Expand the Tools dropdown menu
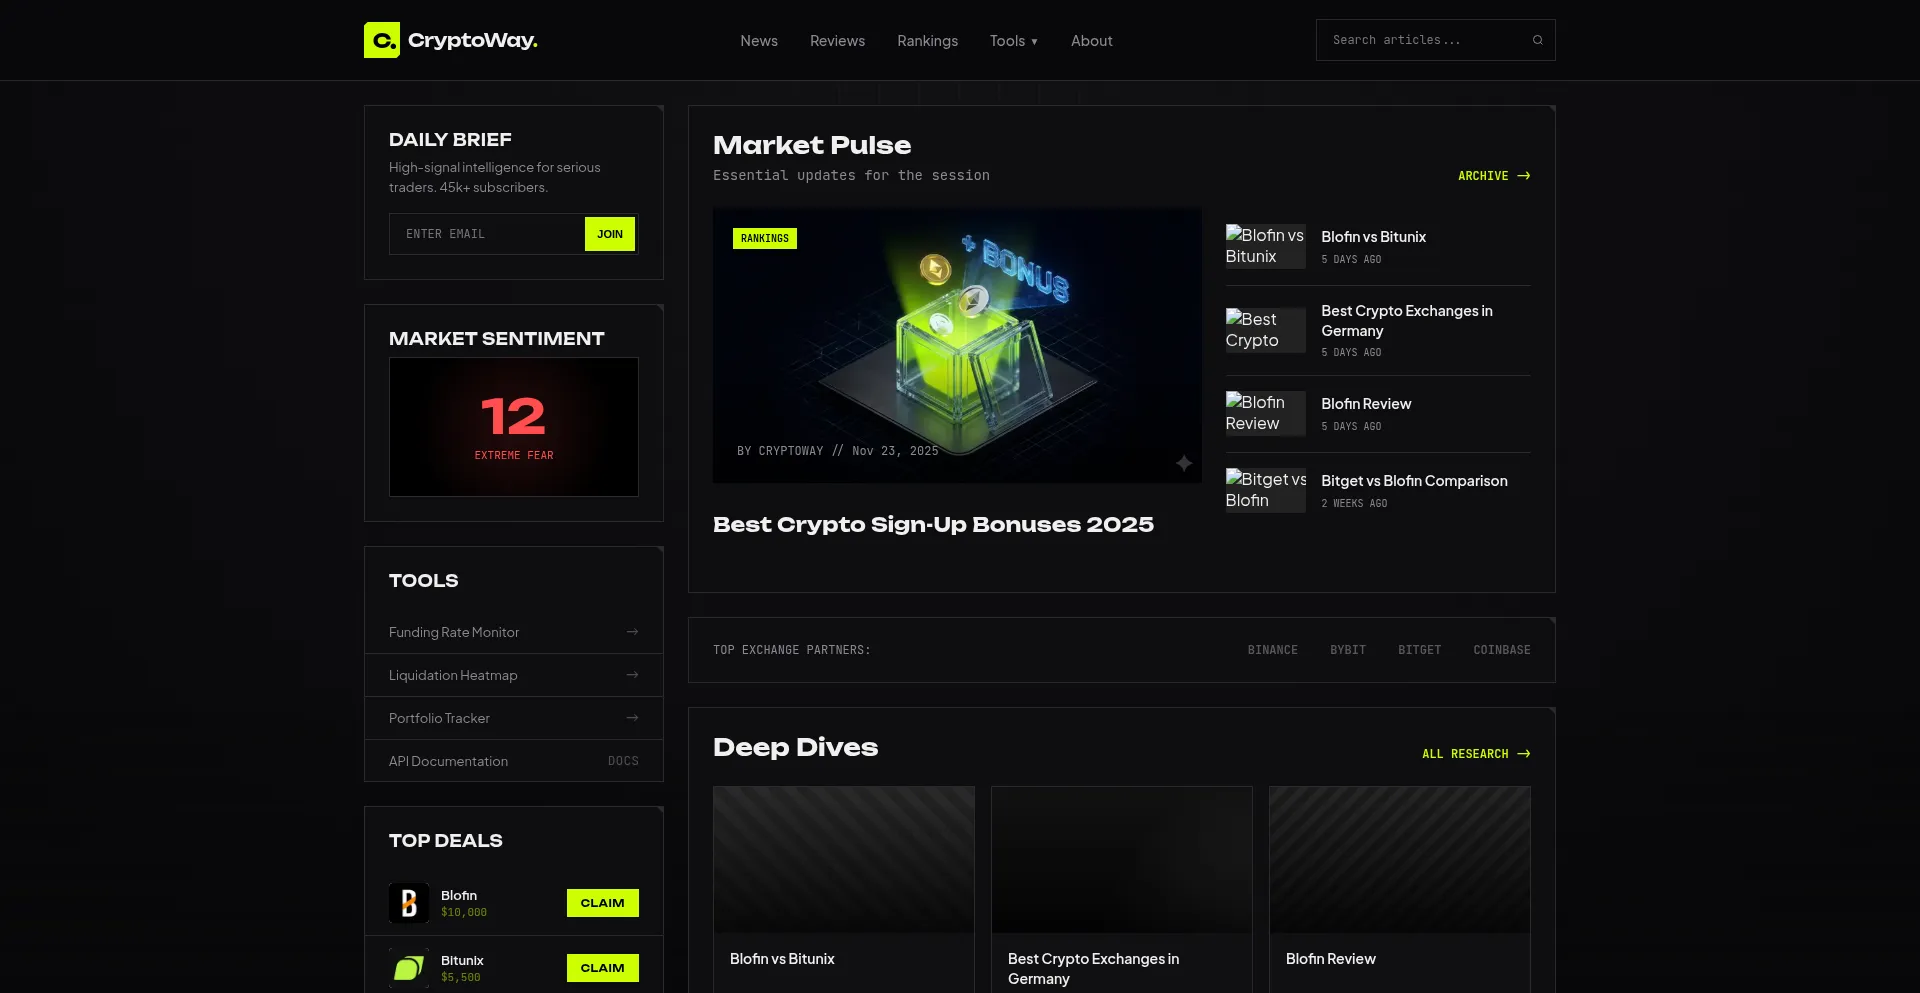 click(x=1013, y=41)
